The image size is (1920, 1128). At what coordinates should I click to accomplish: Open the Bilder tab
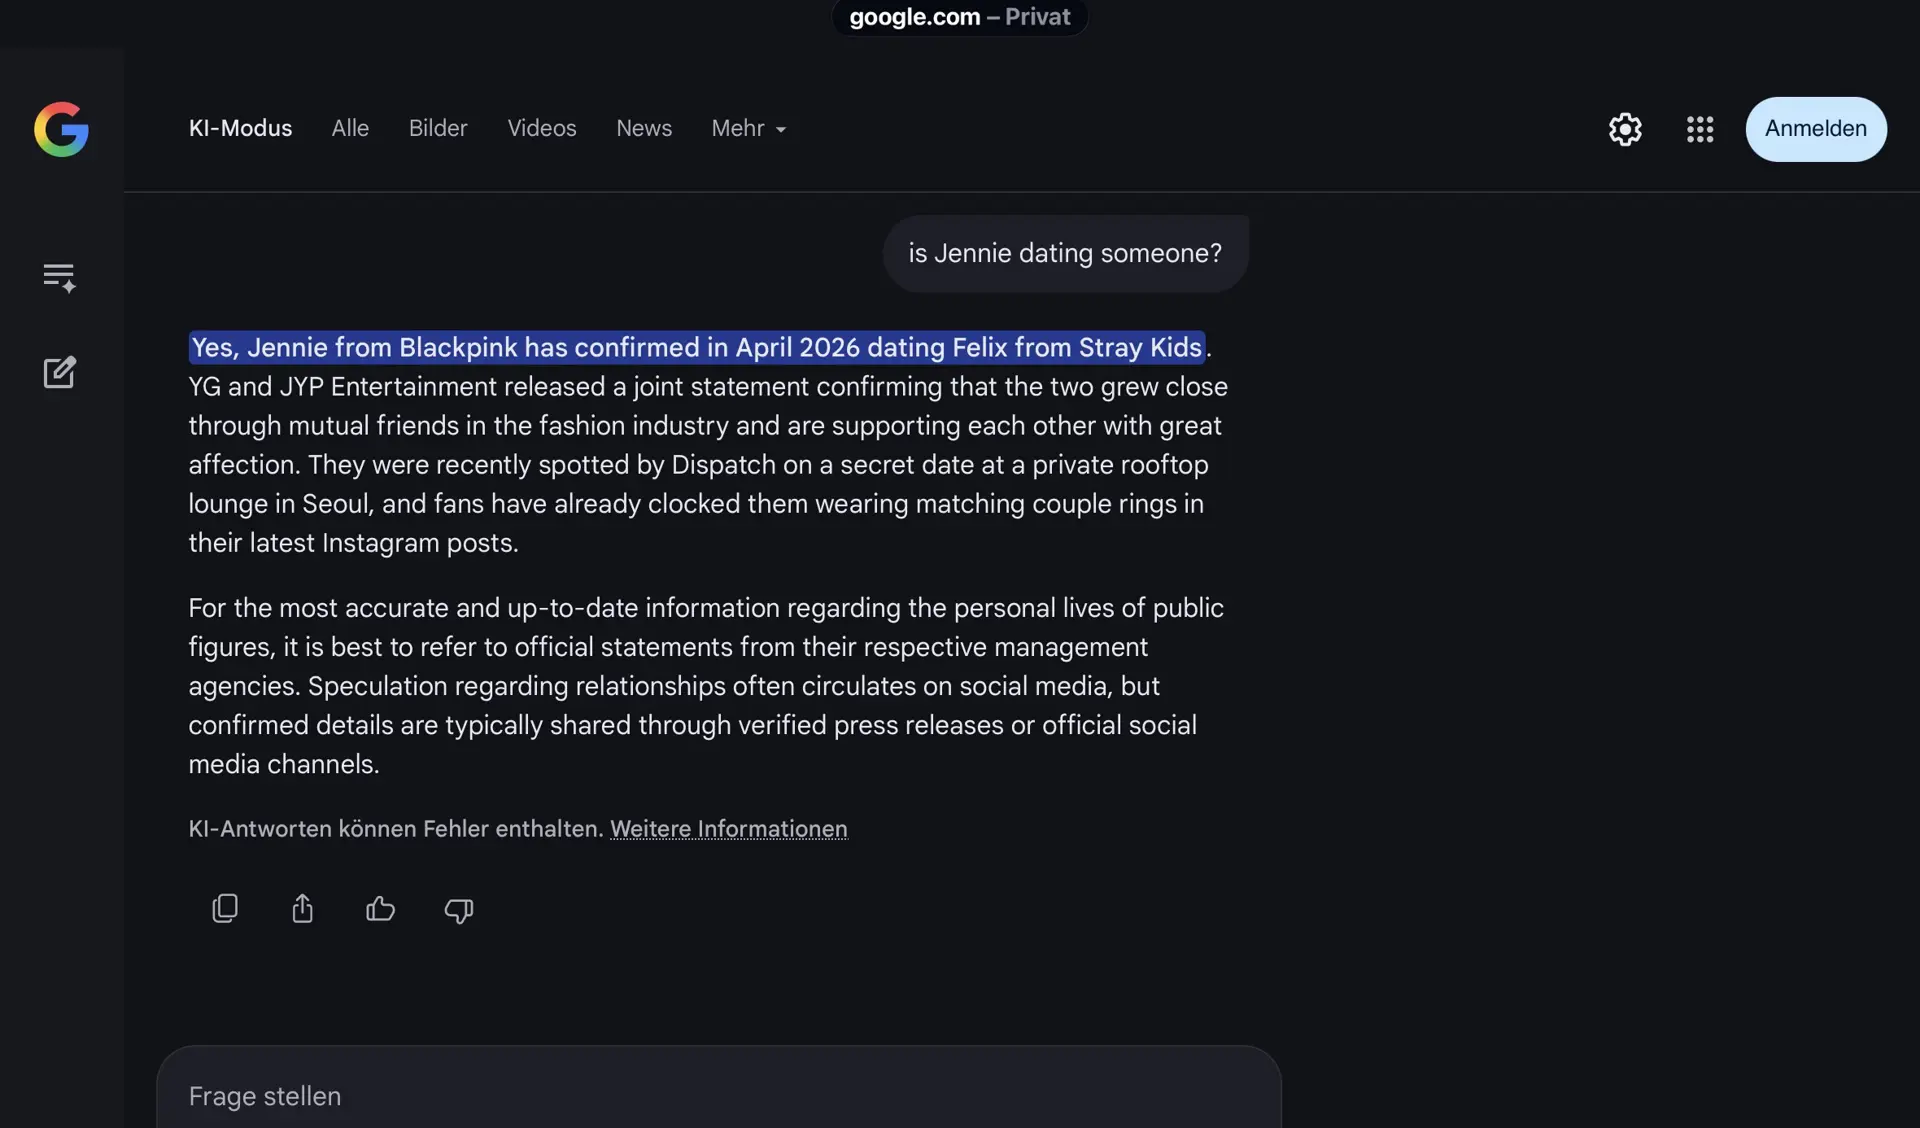tap(438, 128)
